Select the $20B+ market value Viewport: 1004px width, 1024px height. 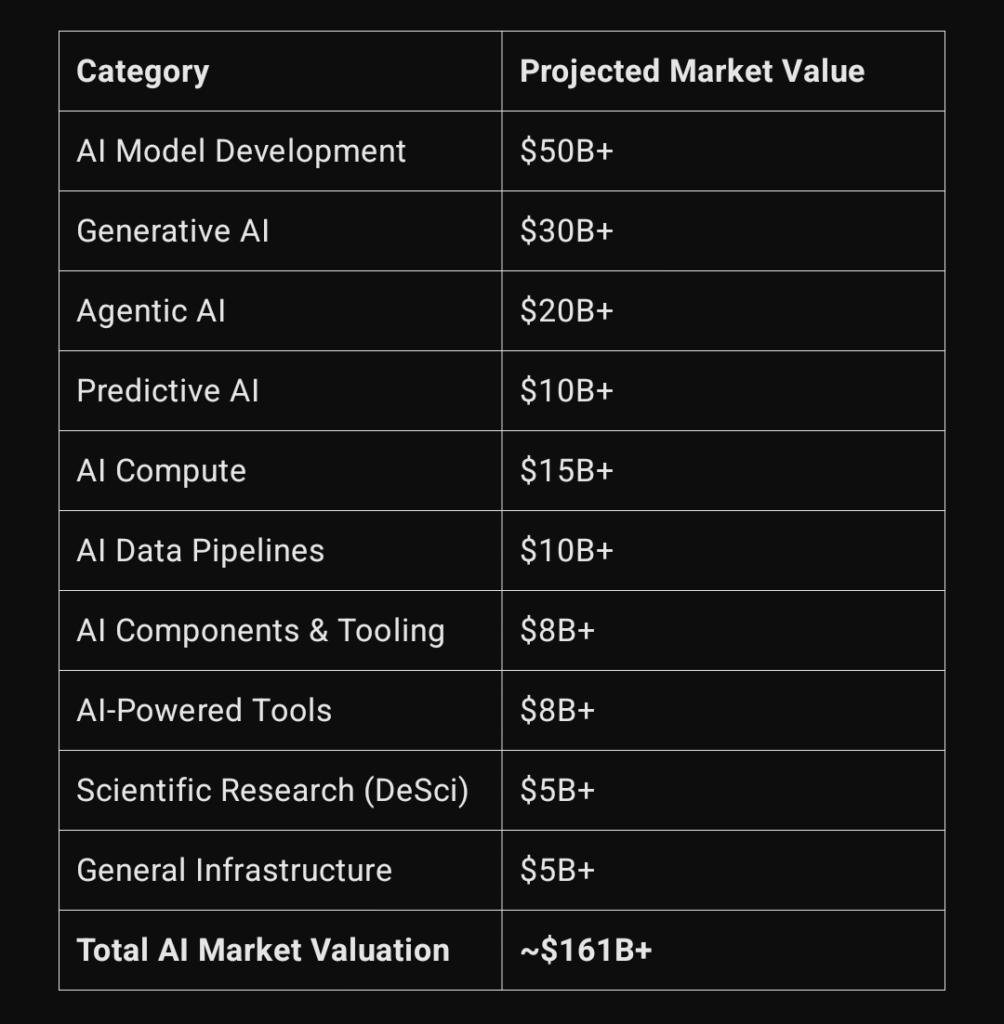(566, 311)
